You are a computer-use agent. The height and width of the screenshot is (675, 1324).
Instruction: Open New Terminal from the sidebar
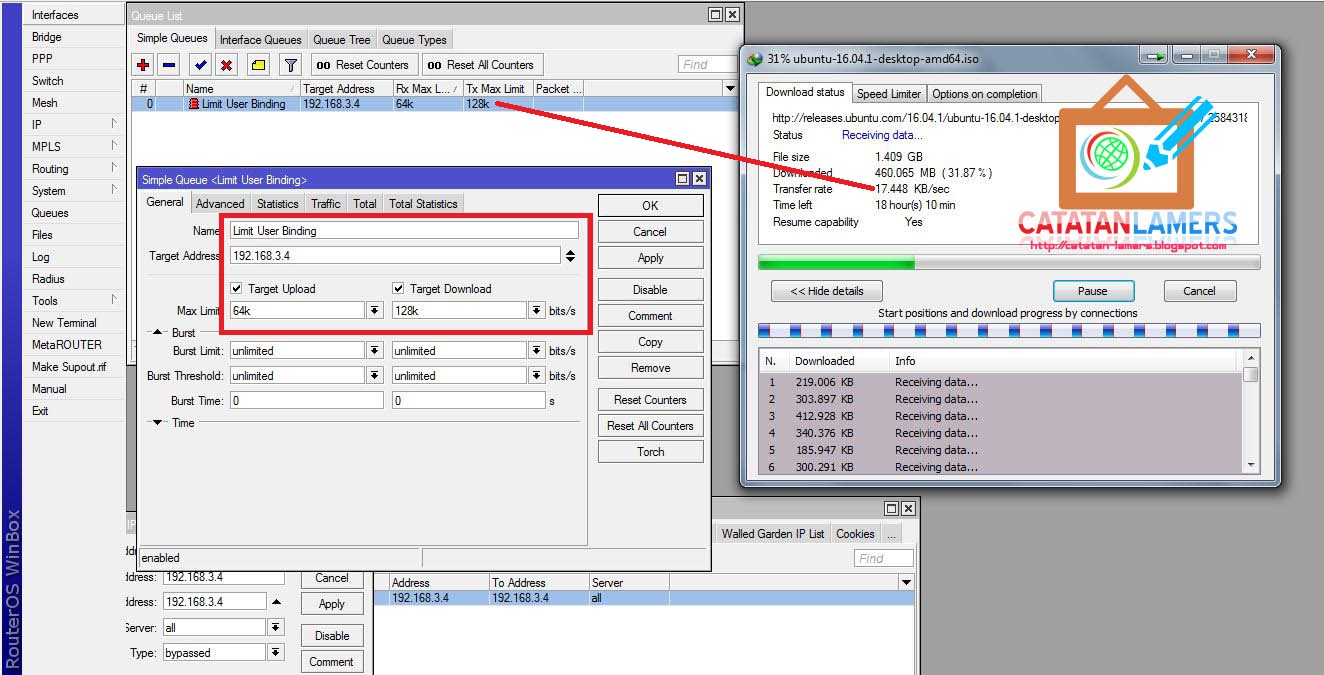point(59,322)
